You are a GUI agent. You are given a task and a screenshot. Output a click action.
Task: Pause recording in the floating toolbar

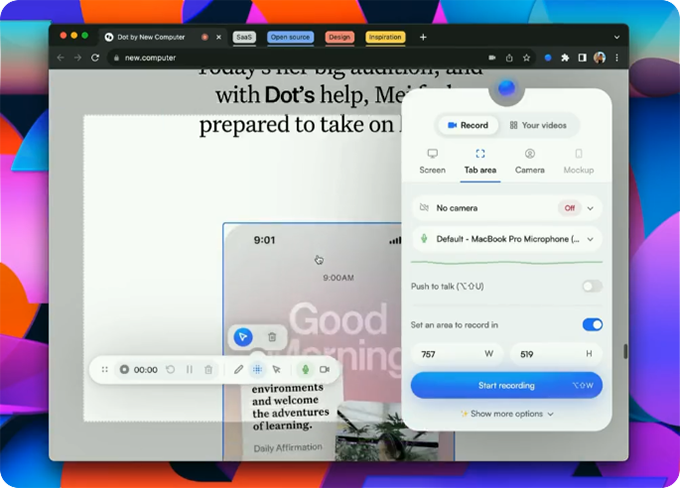pyautogui.click(x=190, y=370)
